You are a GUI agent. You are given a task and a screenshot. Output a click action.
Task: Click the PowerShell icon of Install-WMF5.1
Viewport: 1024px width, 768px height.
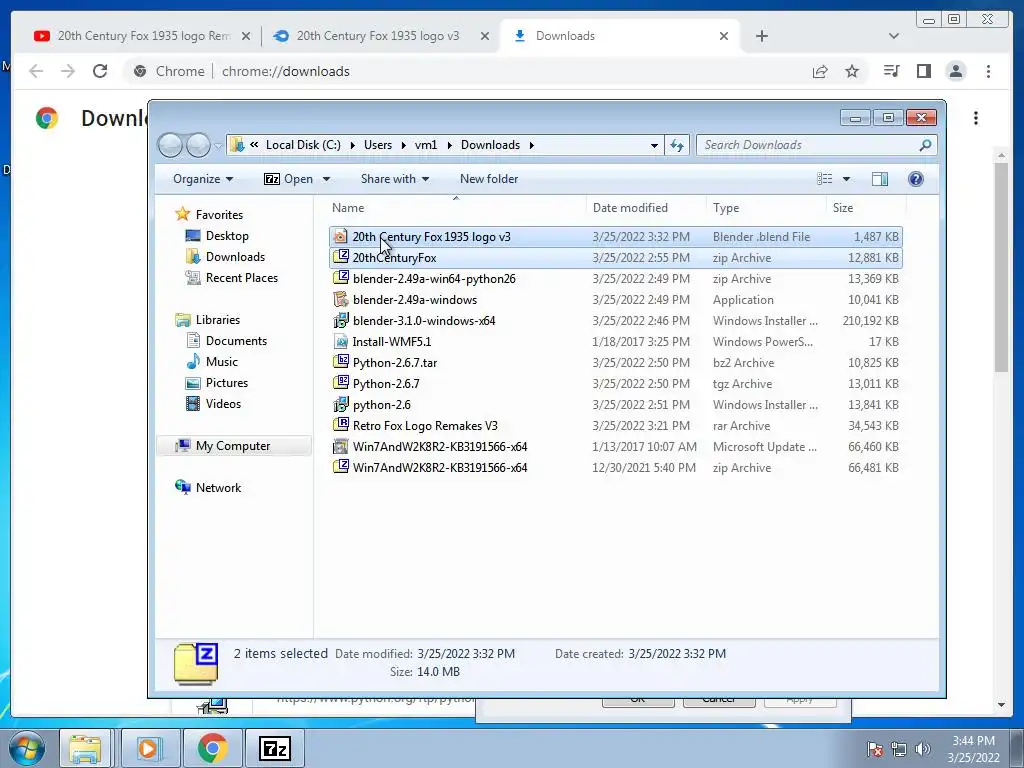[x=340, y=341]
